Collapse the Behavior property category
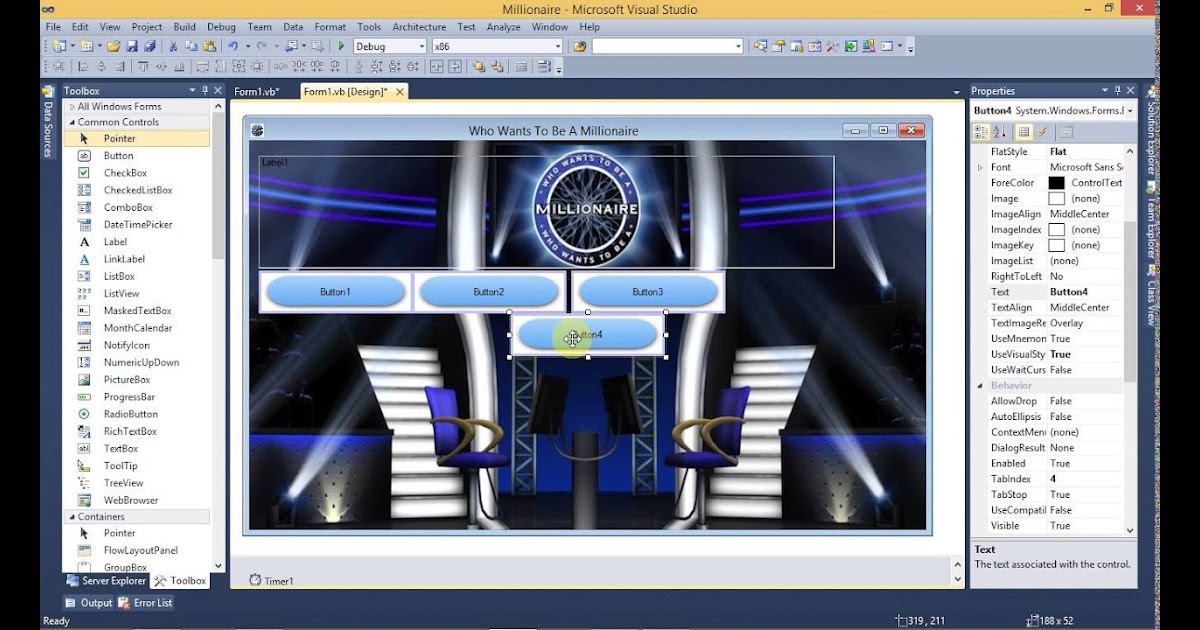 tap(980, 385)
